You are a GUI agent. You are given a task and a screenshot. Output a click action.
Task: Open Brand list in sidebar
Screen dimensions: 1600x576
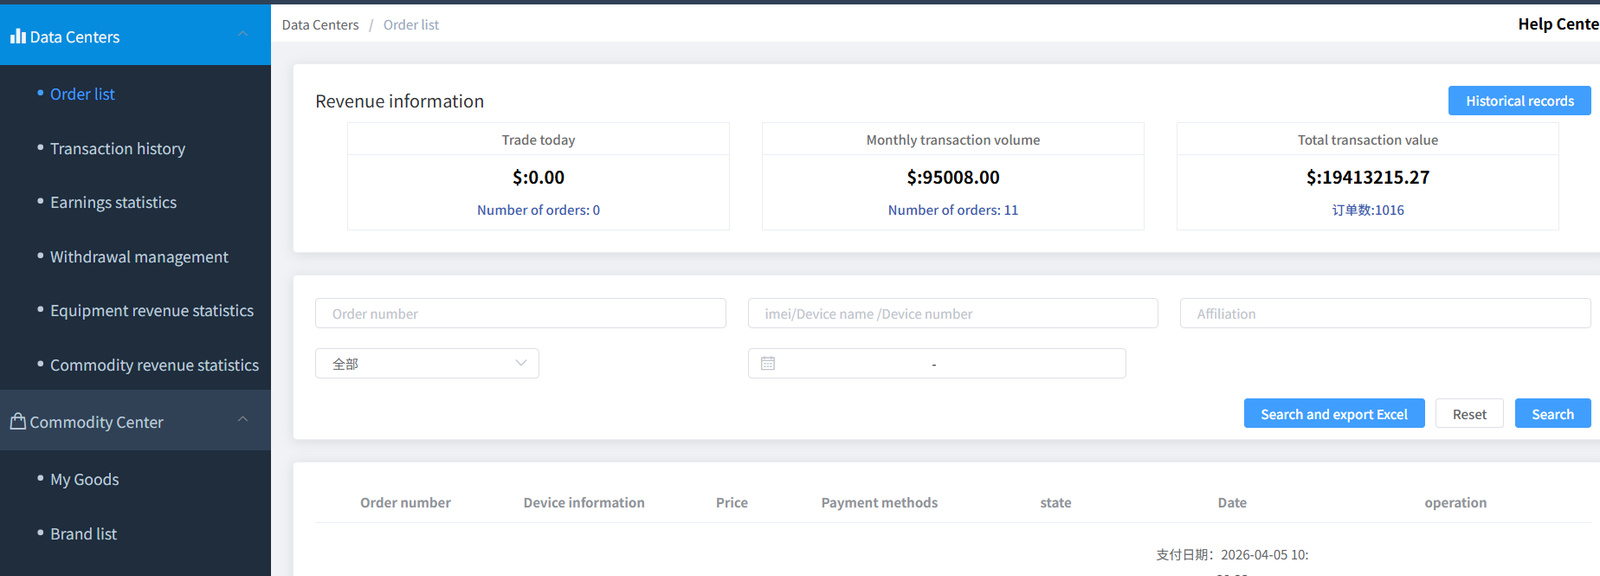pos(83,534)
